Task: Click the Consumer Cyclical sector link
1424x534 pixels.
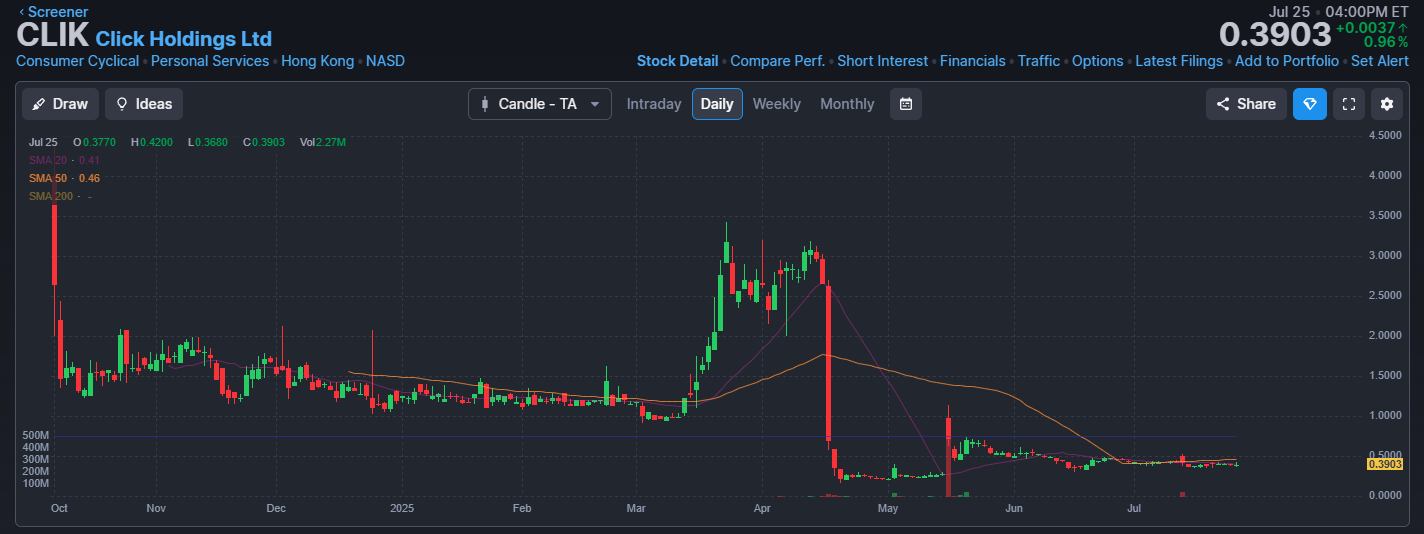Action: (x=77, y=61)
